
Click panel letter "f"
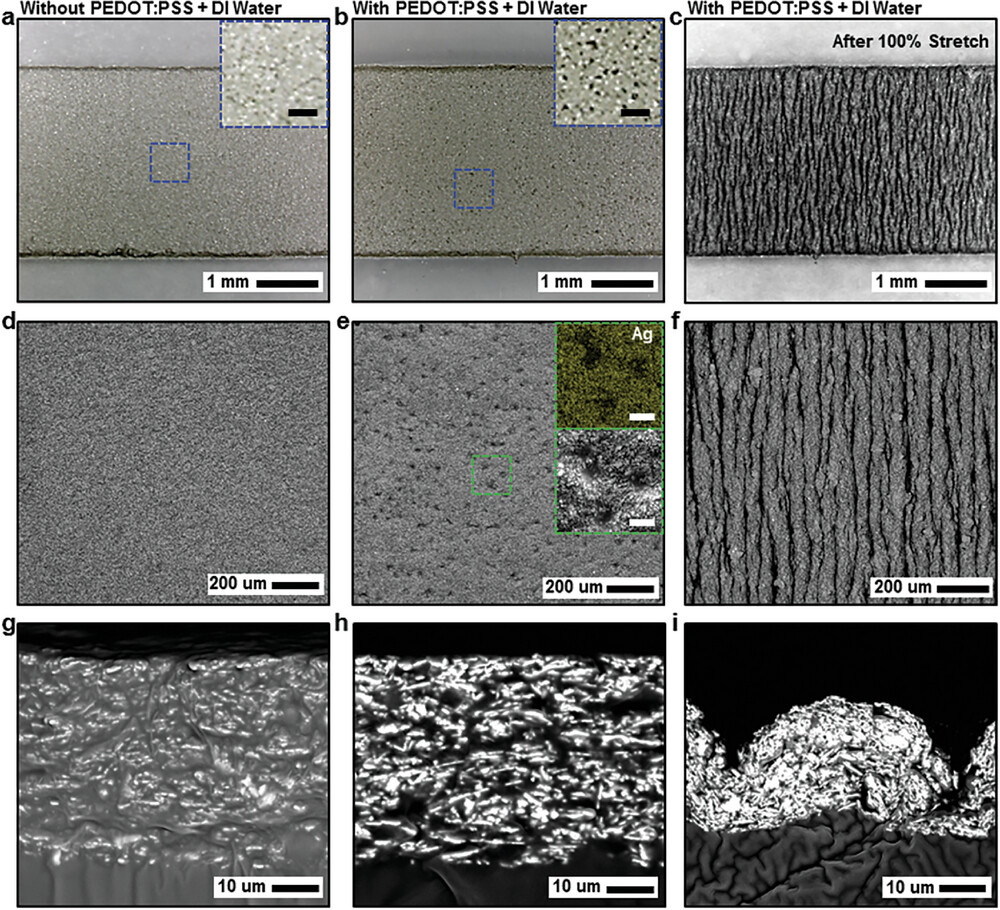676,321
